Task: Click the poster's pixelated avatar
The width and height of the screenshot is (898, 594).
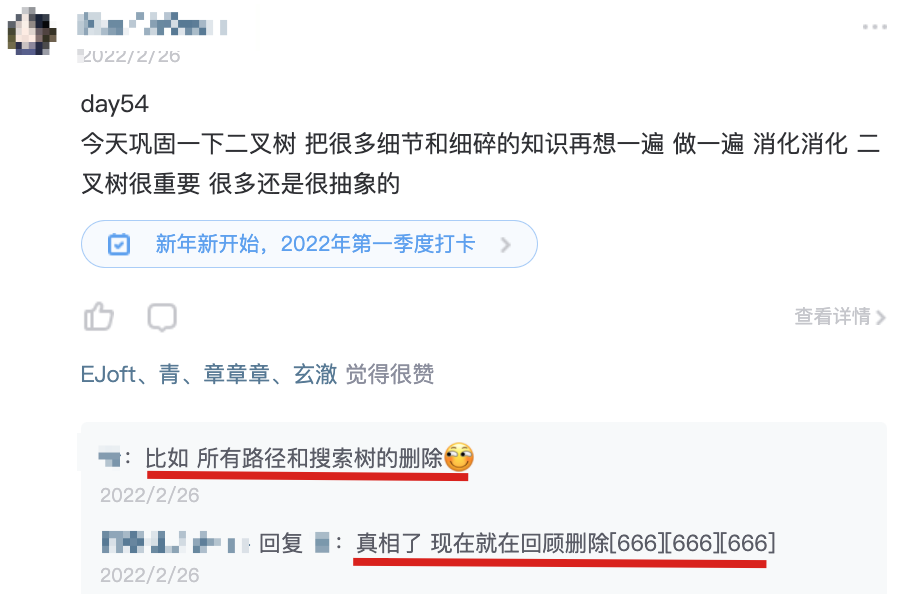Action: (x=32, y=32)
